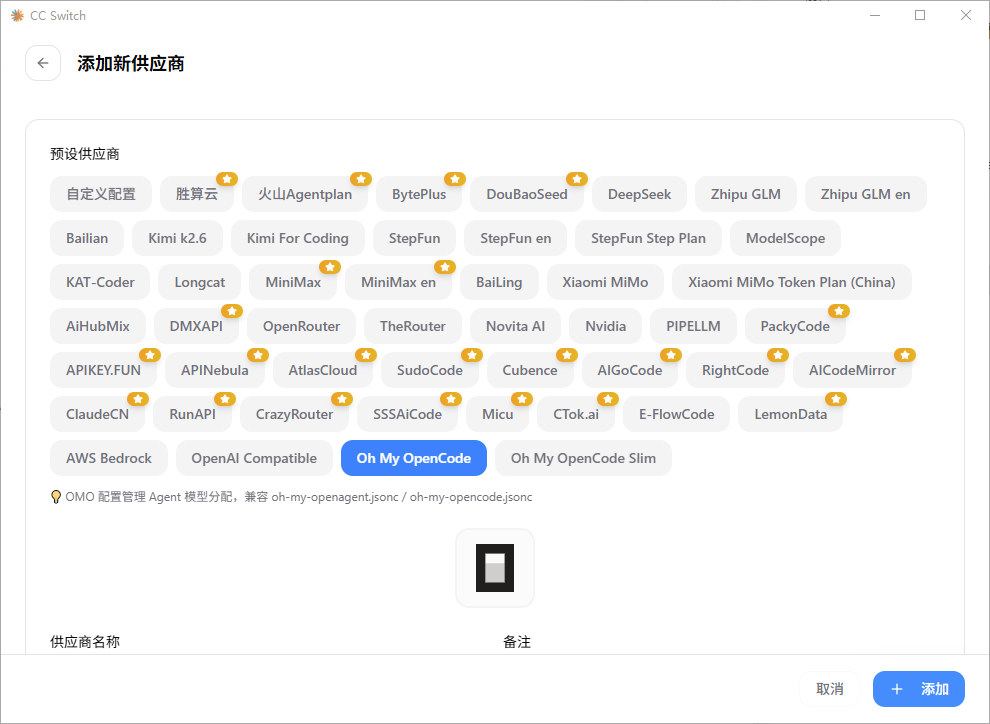Click the star badge on 胜算云
This screenshot has width=990, height=724.
pos(227,179)
